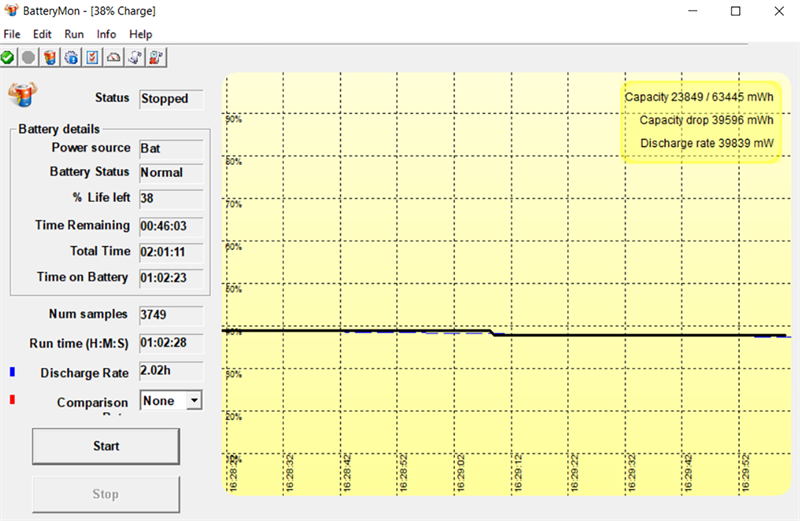Close the BatteryMon window
This screenshot has height=521, width=800.
[779, 11]
